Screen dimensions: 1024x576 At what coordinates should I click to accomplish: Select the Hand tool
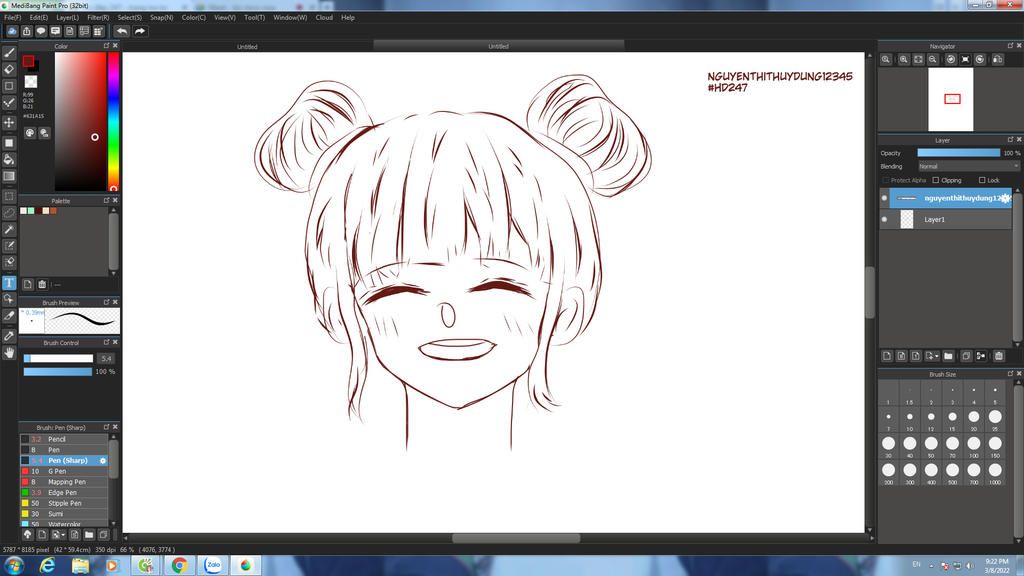tap(9, 353)
